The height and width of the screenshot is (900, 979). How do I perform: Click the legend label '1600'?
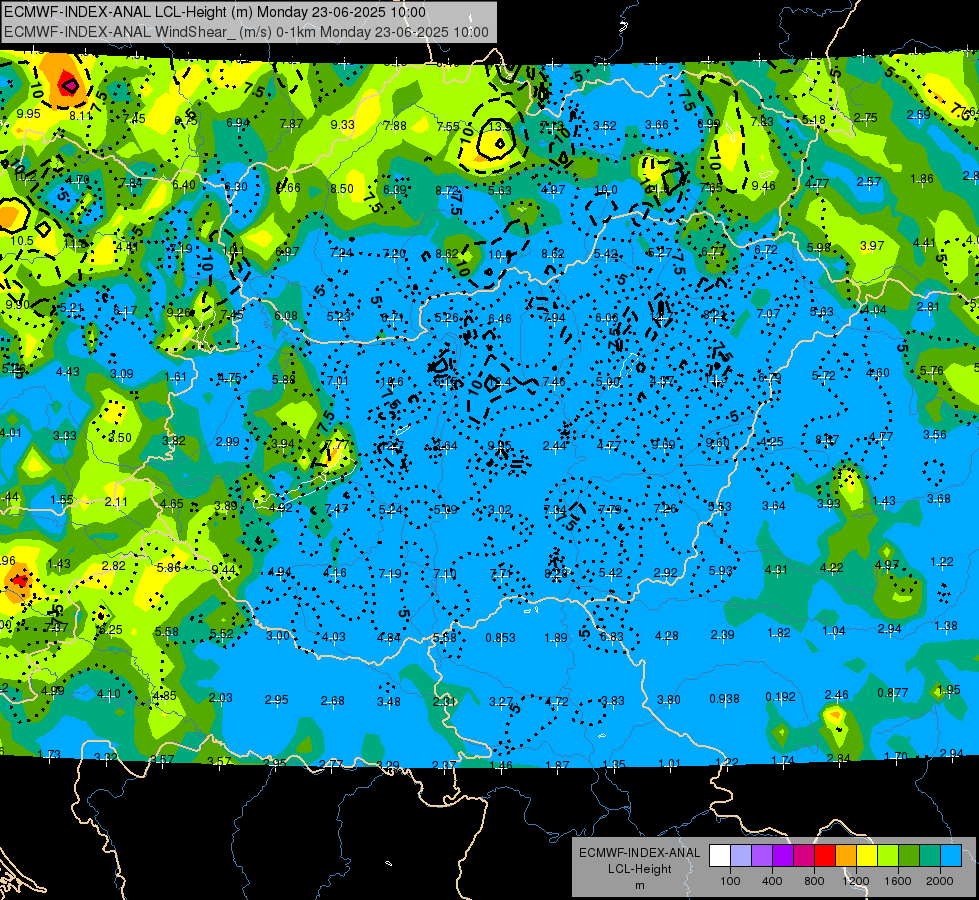point(897,881)
